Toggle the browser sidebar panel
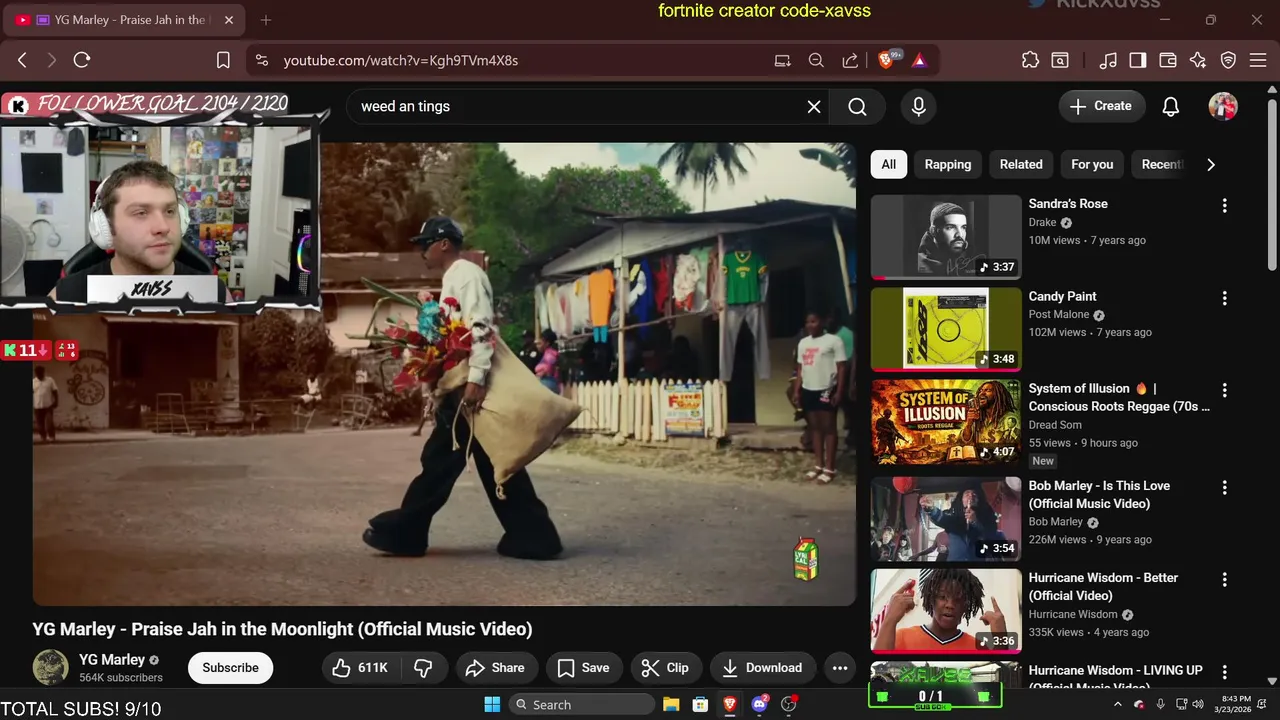1280x720 pixels. tap(1138, 60)
